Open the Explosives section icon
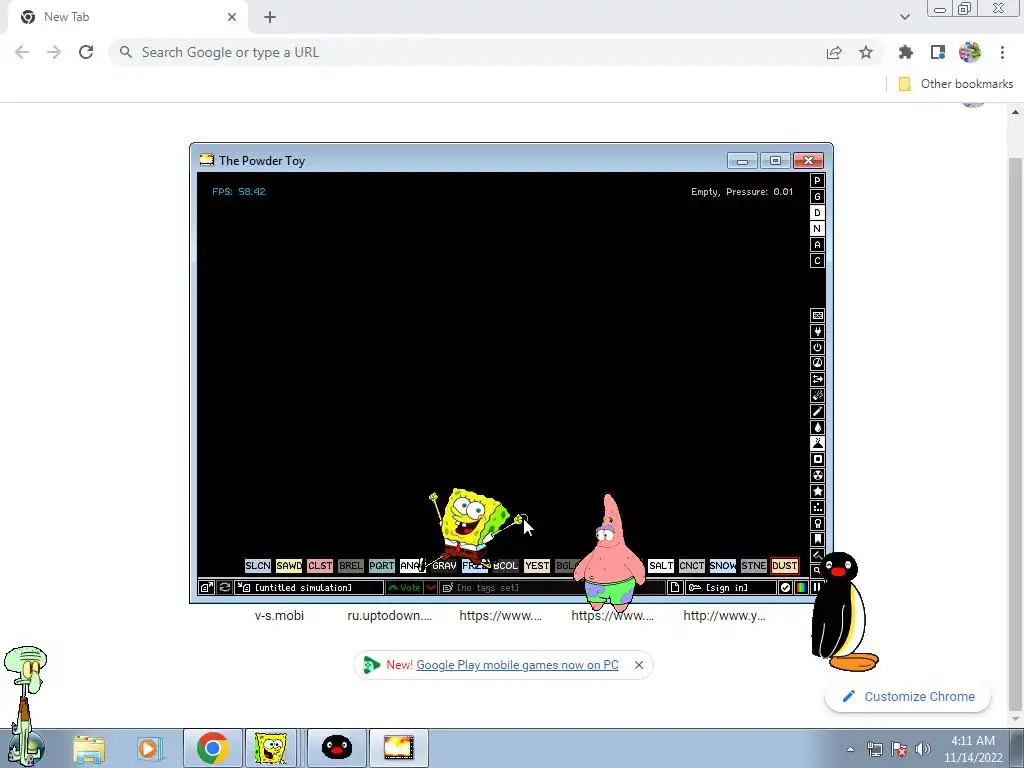Screen dimensions: 1024x768 817,395
